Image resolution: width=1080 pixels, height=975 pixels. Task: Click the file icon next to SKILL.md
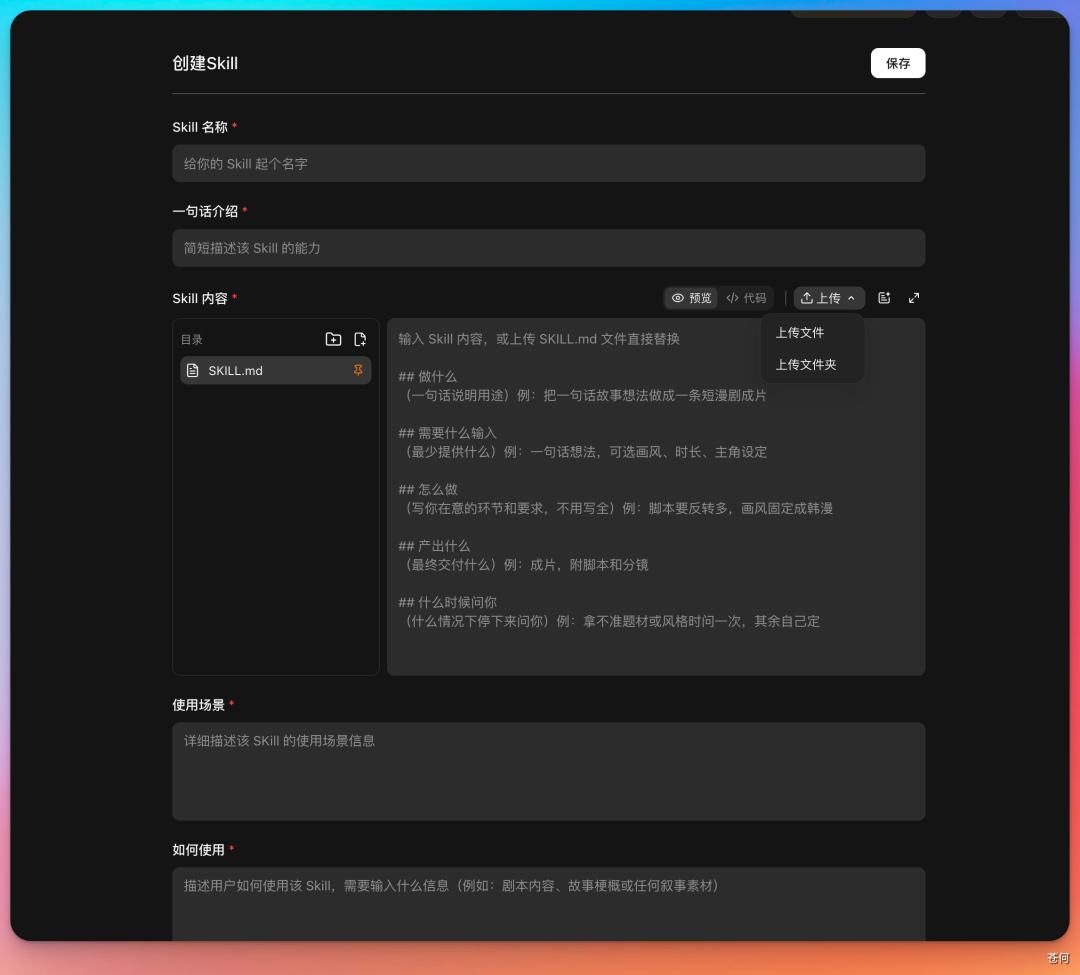click(x=193, y=370)
